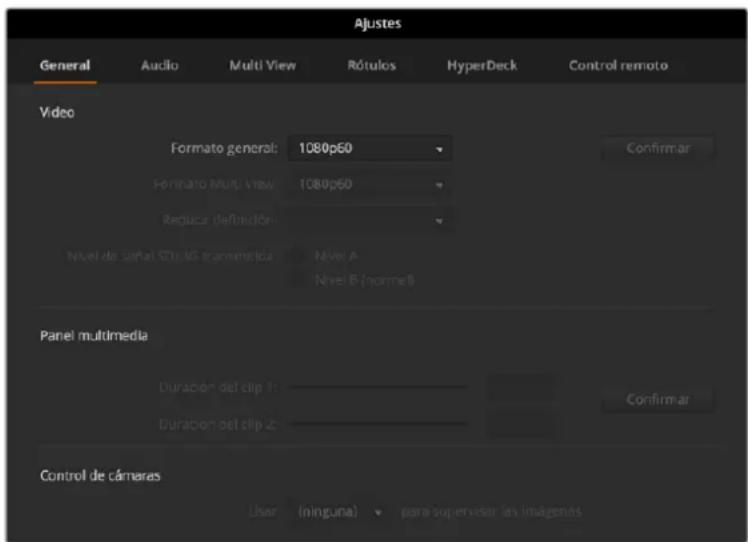Screen dimensions: 748x542
Task: Open the Formato Multi View dropdown
Action: [x=369, y=184]
